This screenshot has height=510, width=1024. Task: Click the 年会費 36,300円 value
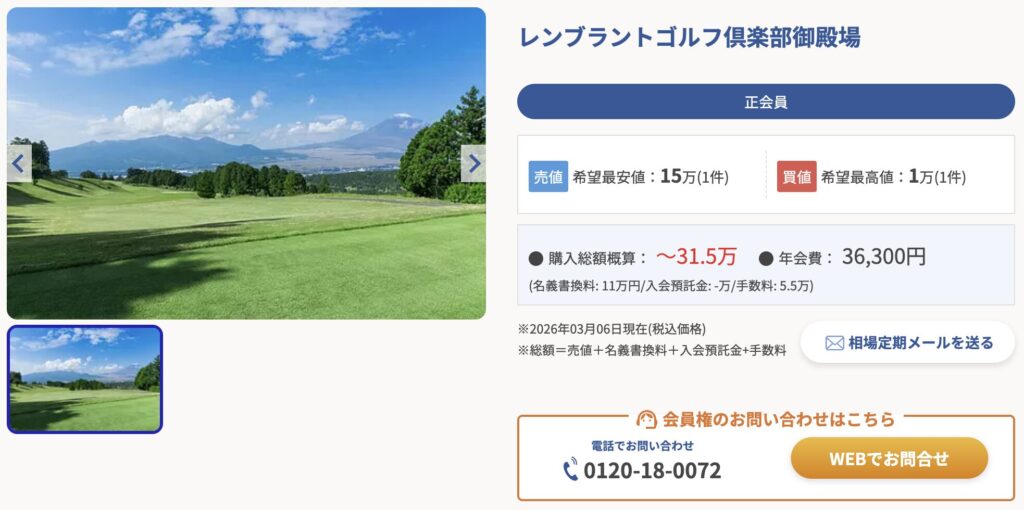coord(883,257)
